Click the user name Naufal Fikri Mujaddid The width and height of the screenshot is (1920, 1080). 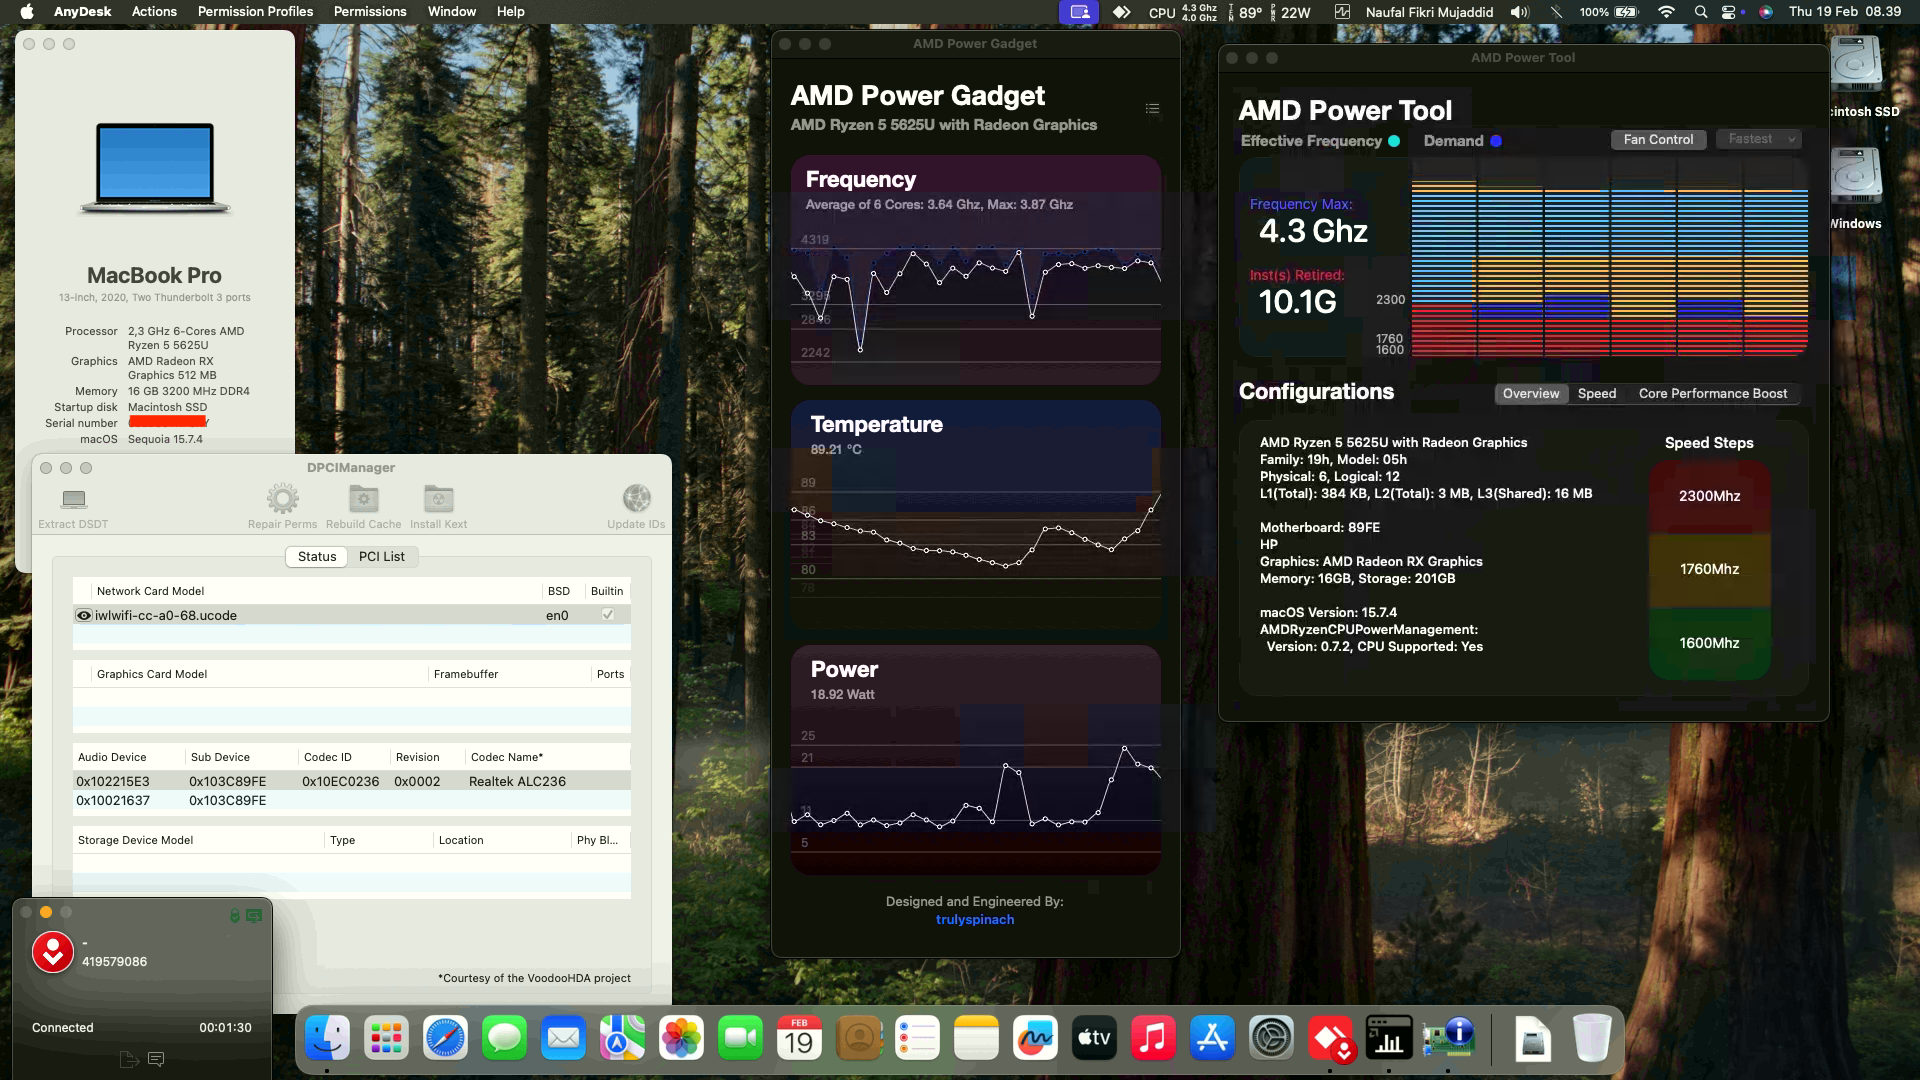click(1429, 12)
